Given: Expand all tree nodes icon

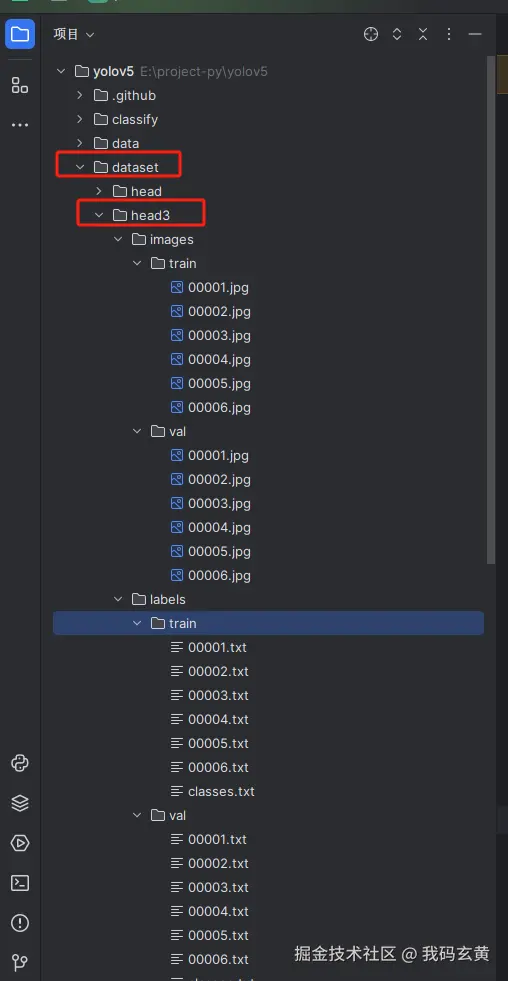Looking at the screenshot, I should [x=397, y=34].
